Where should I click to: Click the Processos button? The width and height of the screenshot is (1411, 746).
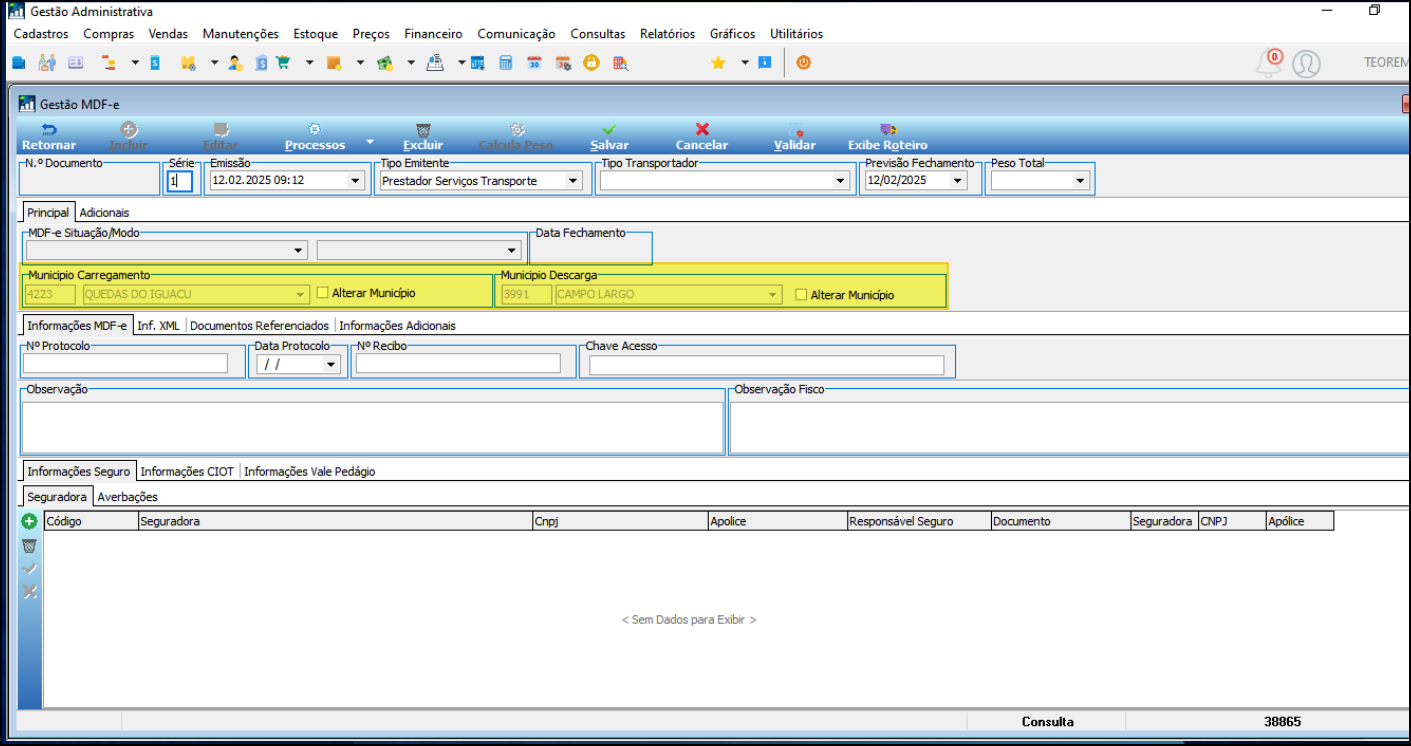[315, 137]
